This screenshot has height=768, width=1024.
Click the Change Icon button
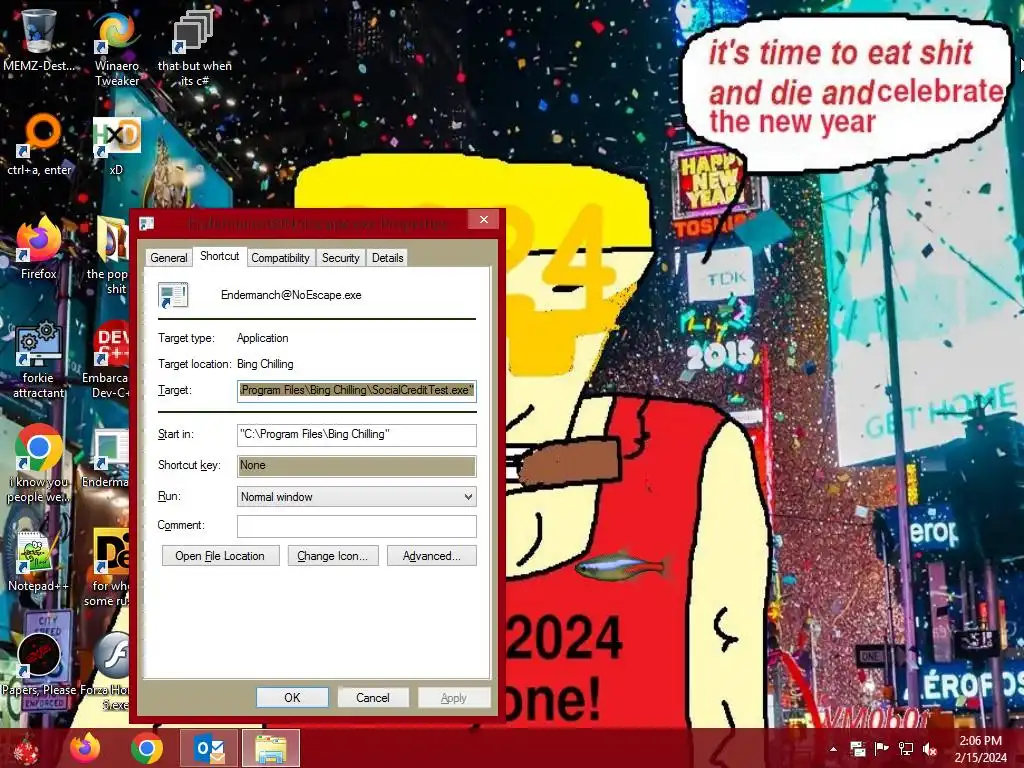pos(333,556)
